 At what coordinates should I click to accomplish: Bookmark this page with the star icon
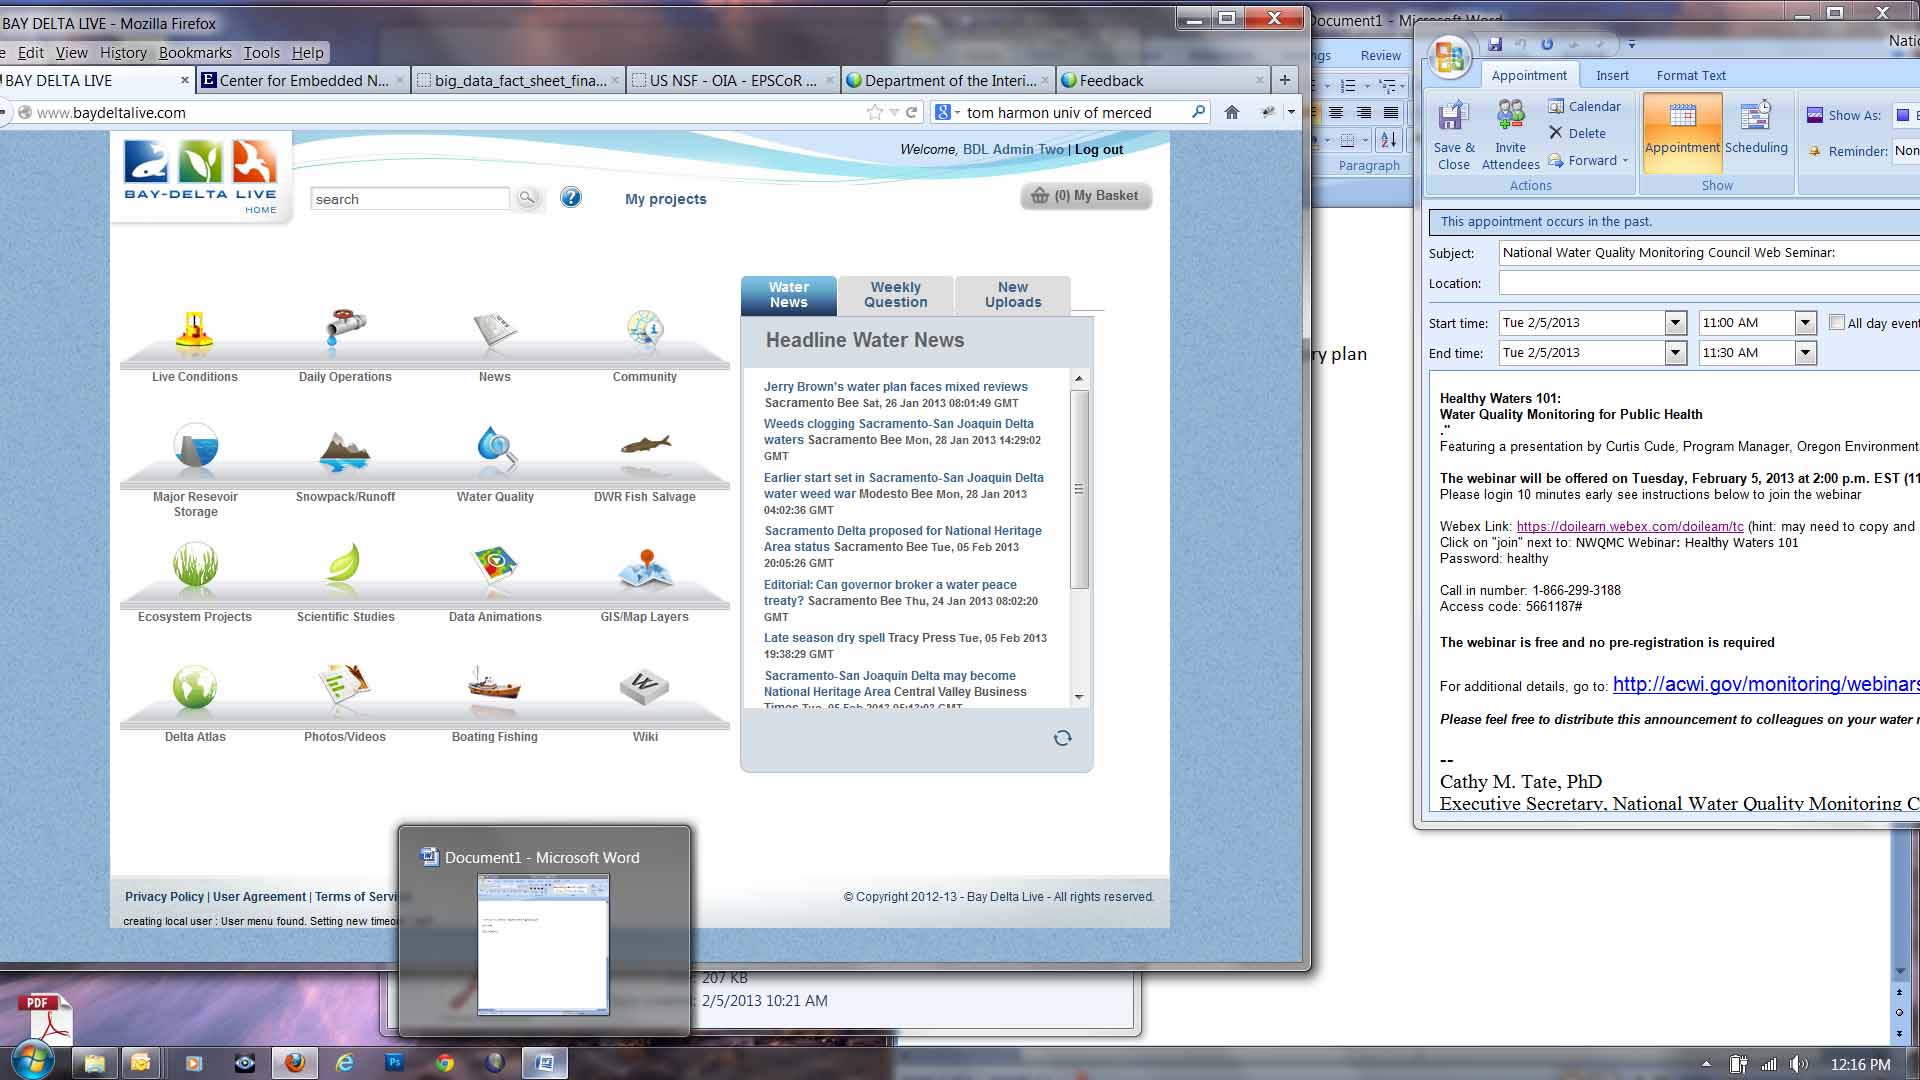pos(875,112)
